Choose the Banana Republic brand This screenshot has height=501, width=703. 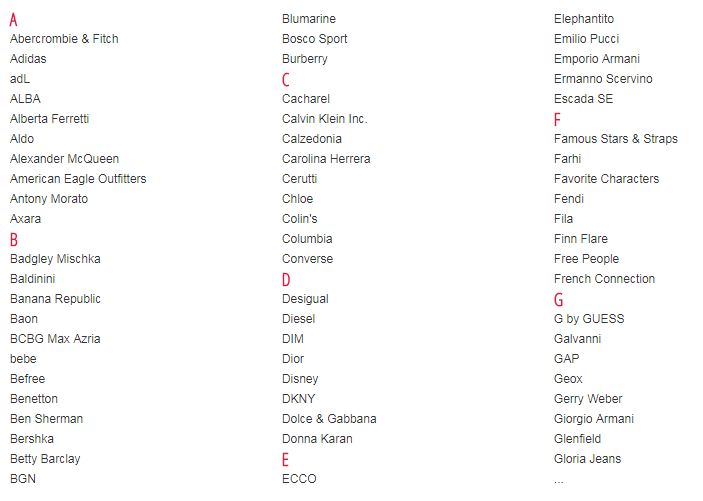pos(55,299)
